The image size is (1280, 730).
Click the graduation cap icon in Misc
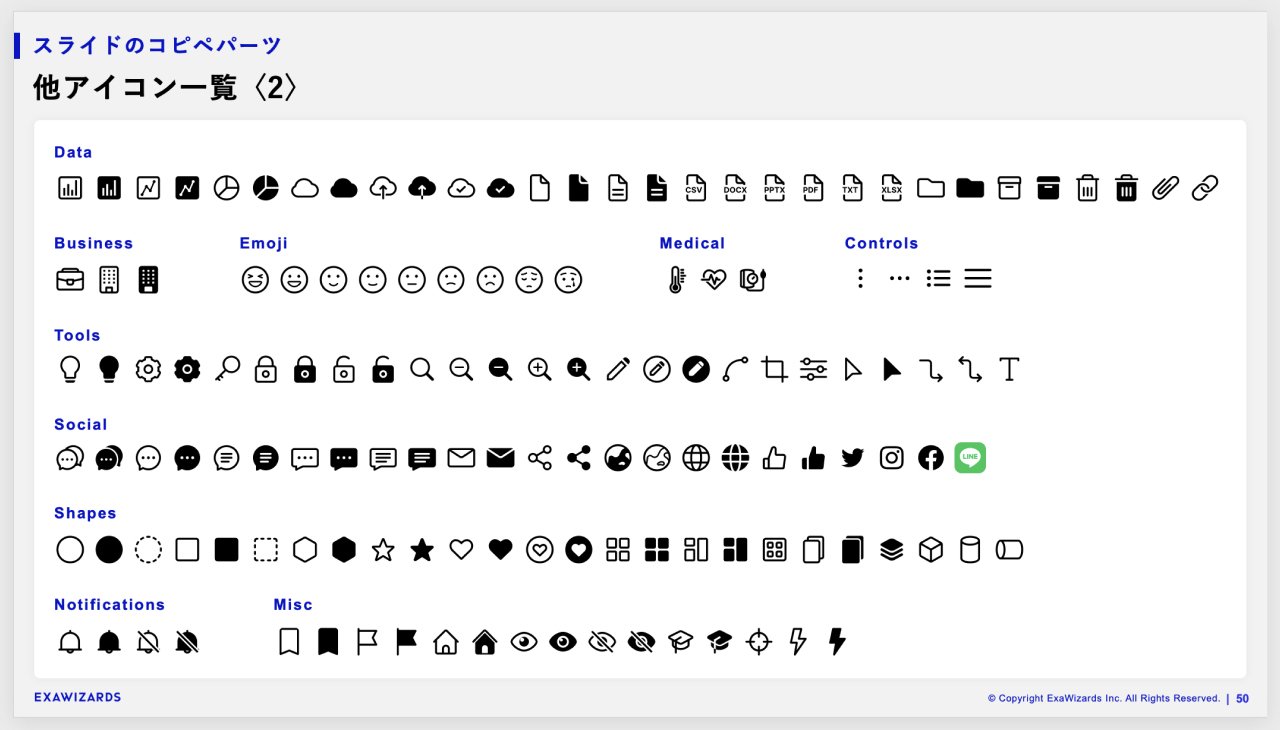tap(681, 641)
